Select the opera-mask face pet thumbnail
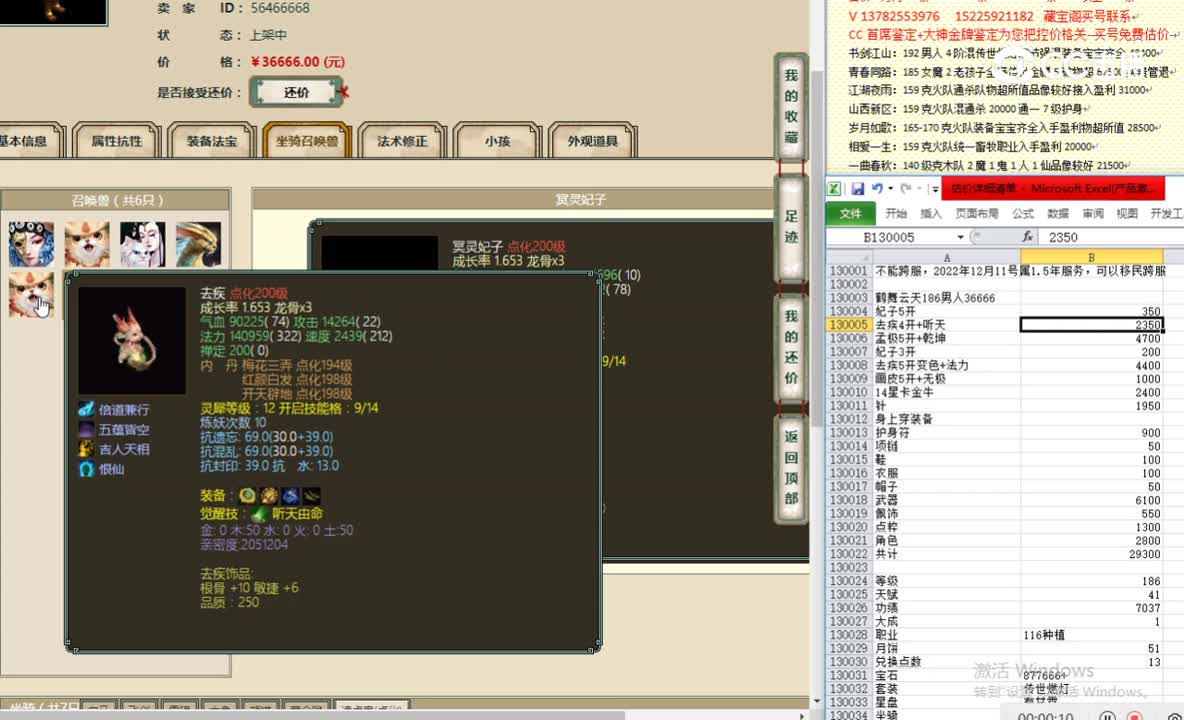This screenshot has height=720, width=1184. (32, 244)
